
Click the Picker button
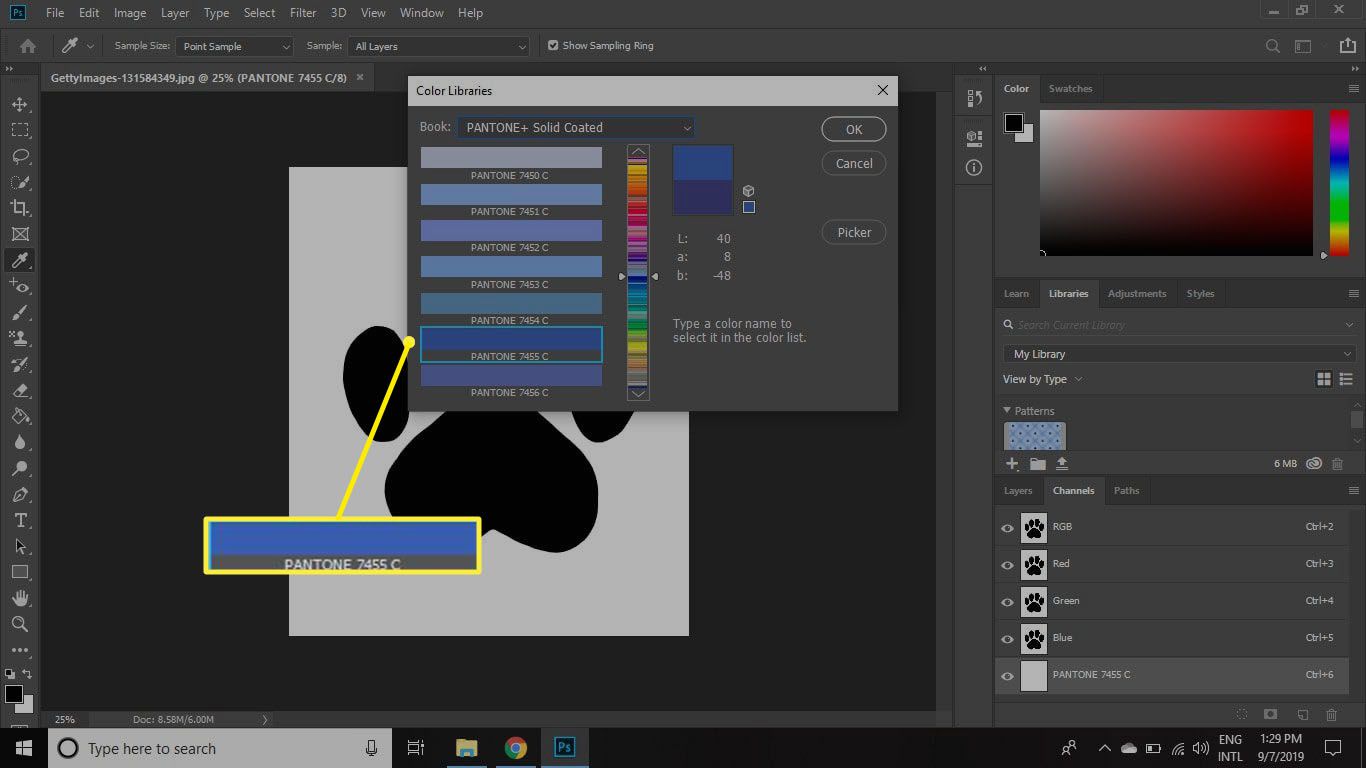click(854, 232)
